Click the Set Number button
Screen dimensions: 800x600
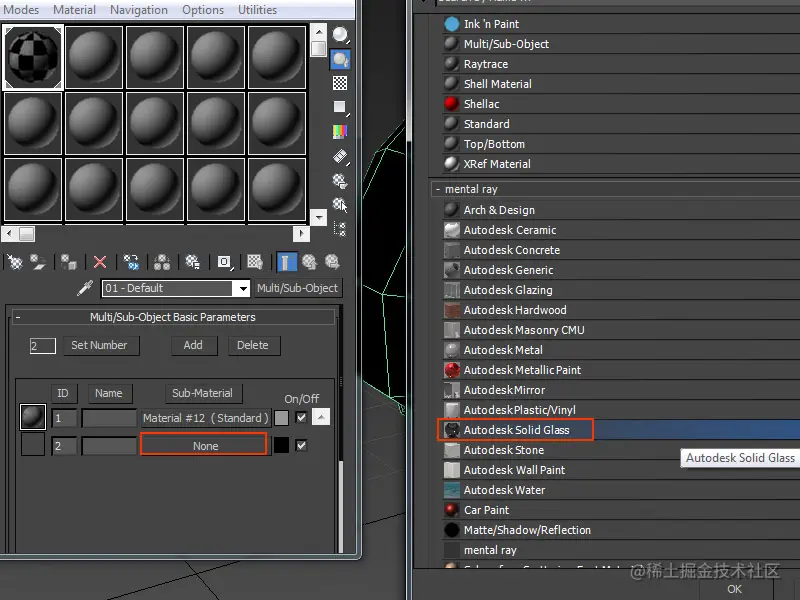(99, 345)
